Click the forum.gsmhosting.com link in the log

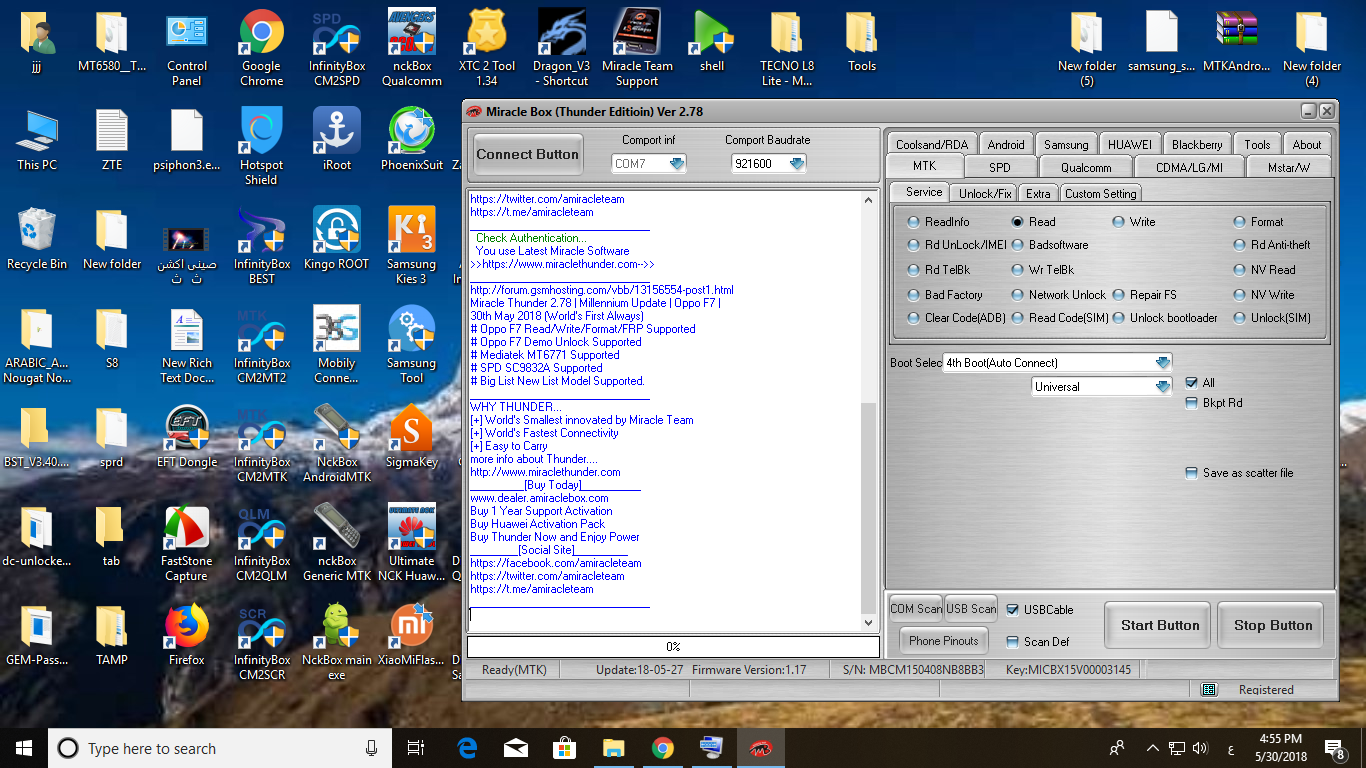click(602, 290)
